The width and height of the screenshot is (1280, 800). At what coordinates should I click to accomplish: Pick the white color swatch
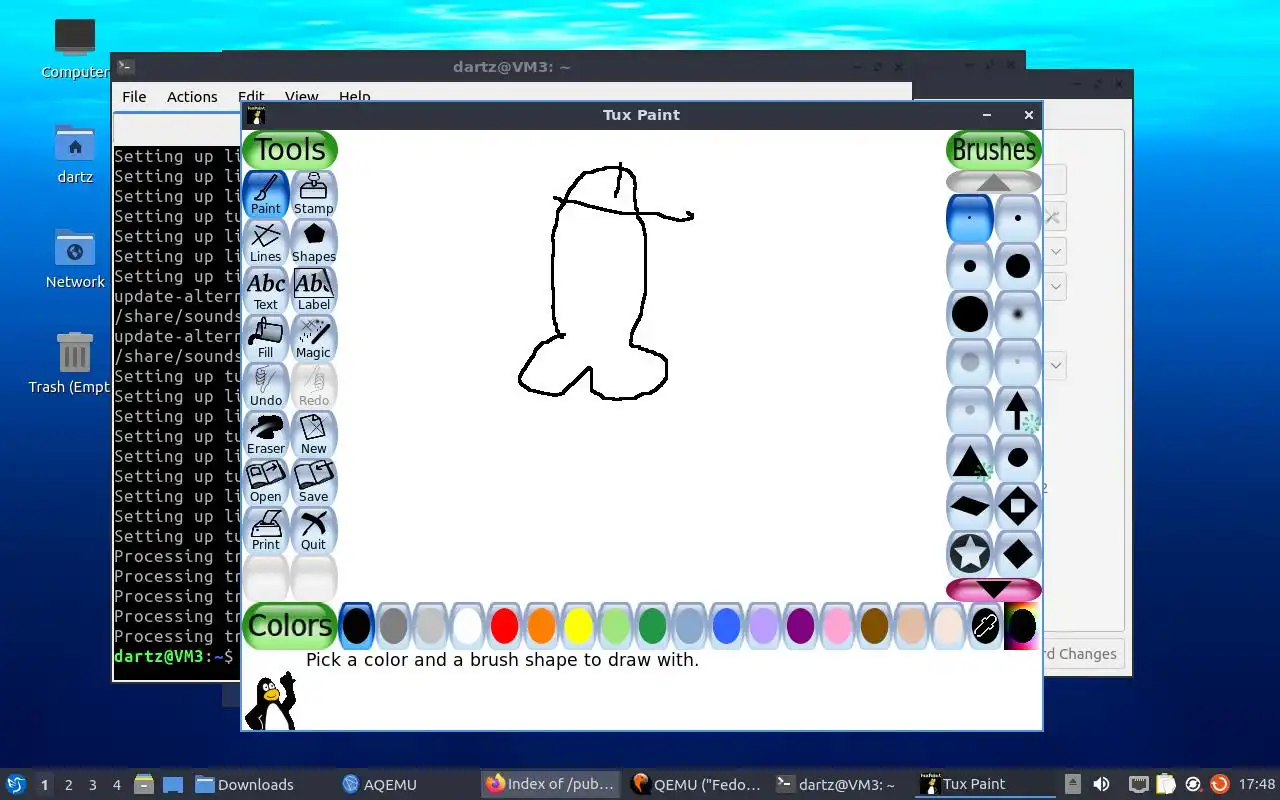click(467, 626)
